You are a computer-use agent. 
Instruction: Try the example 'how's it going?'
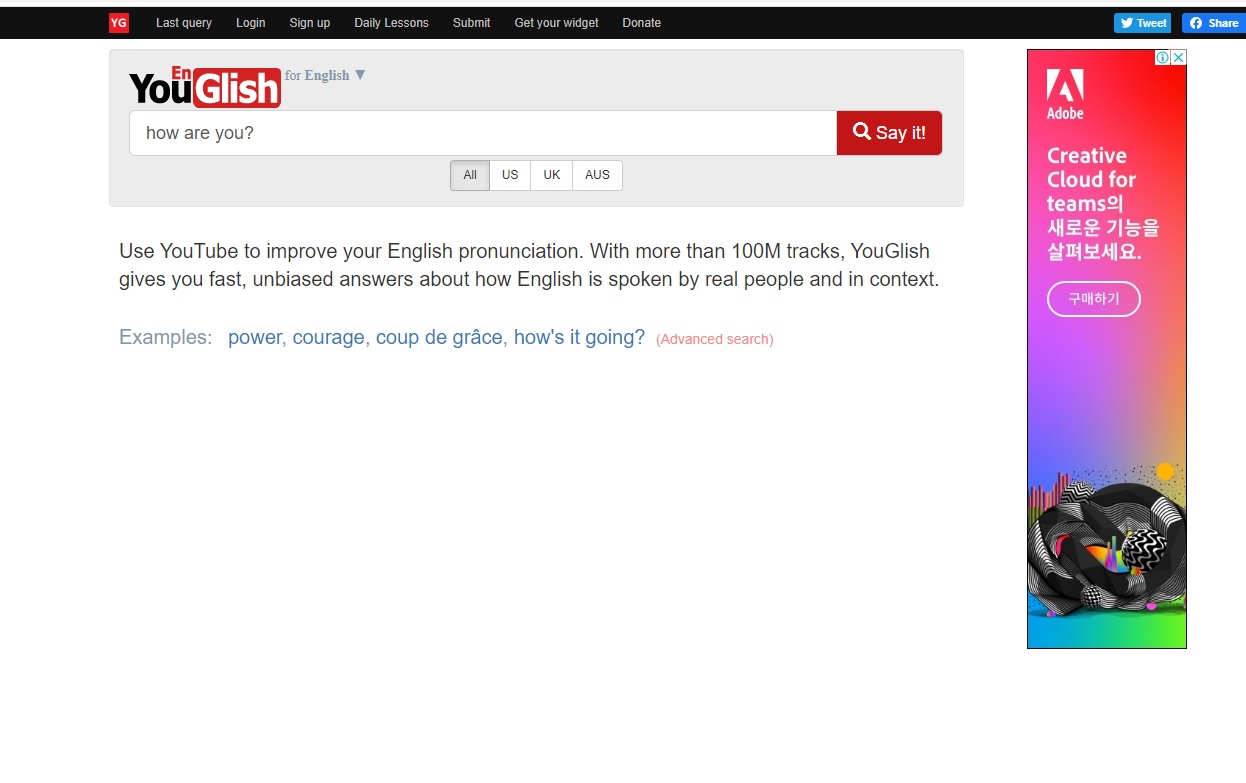coord(579,338)
